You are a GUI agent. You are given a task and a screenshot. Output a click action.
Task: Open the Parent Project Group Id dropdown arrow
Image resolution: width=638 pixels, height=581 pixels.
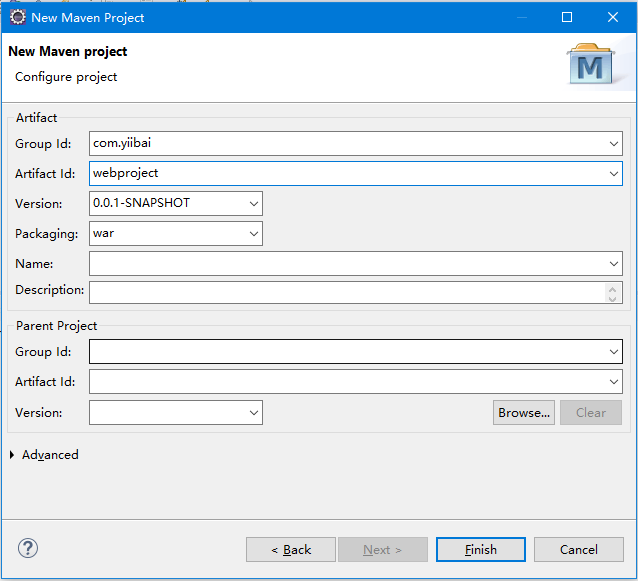[614, 352]
